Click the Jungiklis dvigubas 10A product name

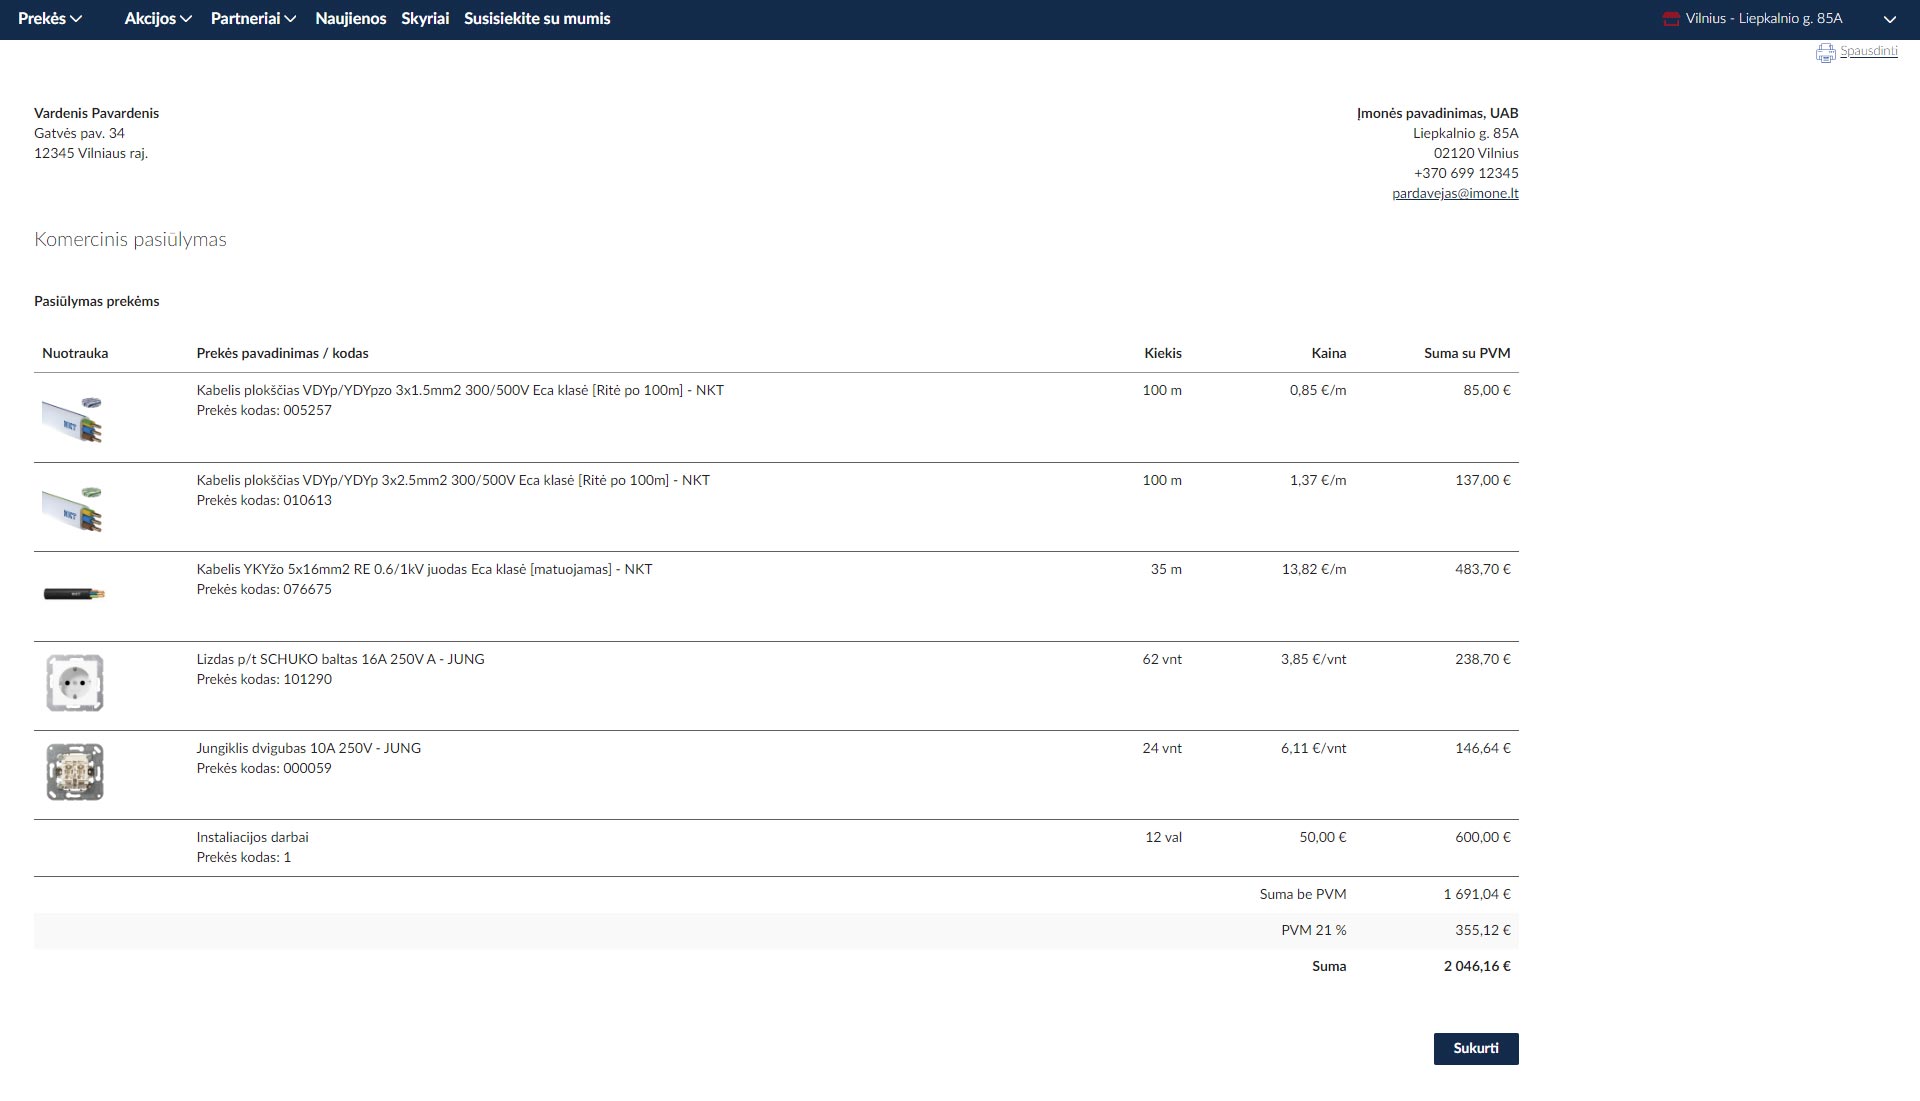[308, 748]
